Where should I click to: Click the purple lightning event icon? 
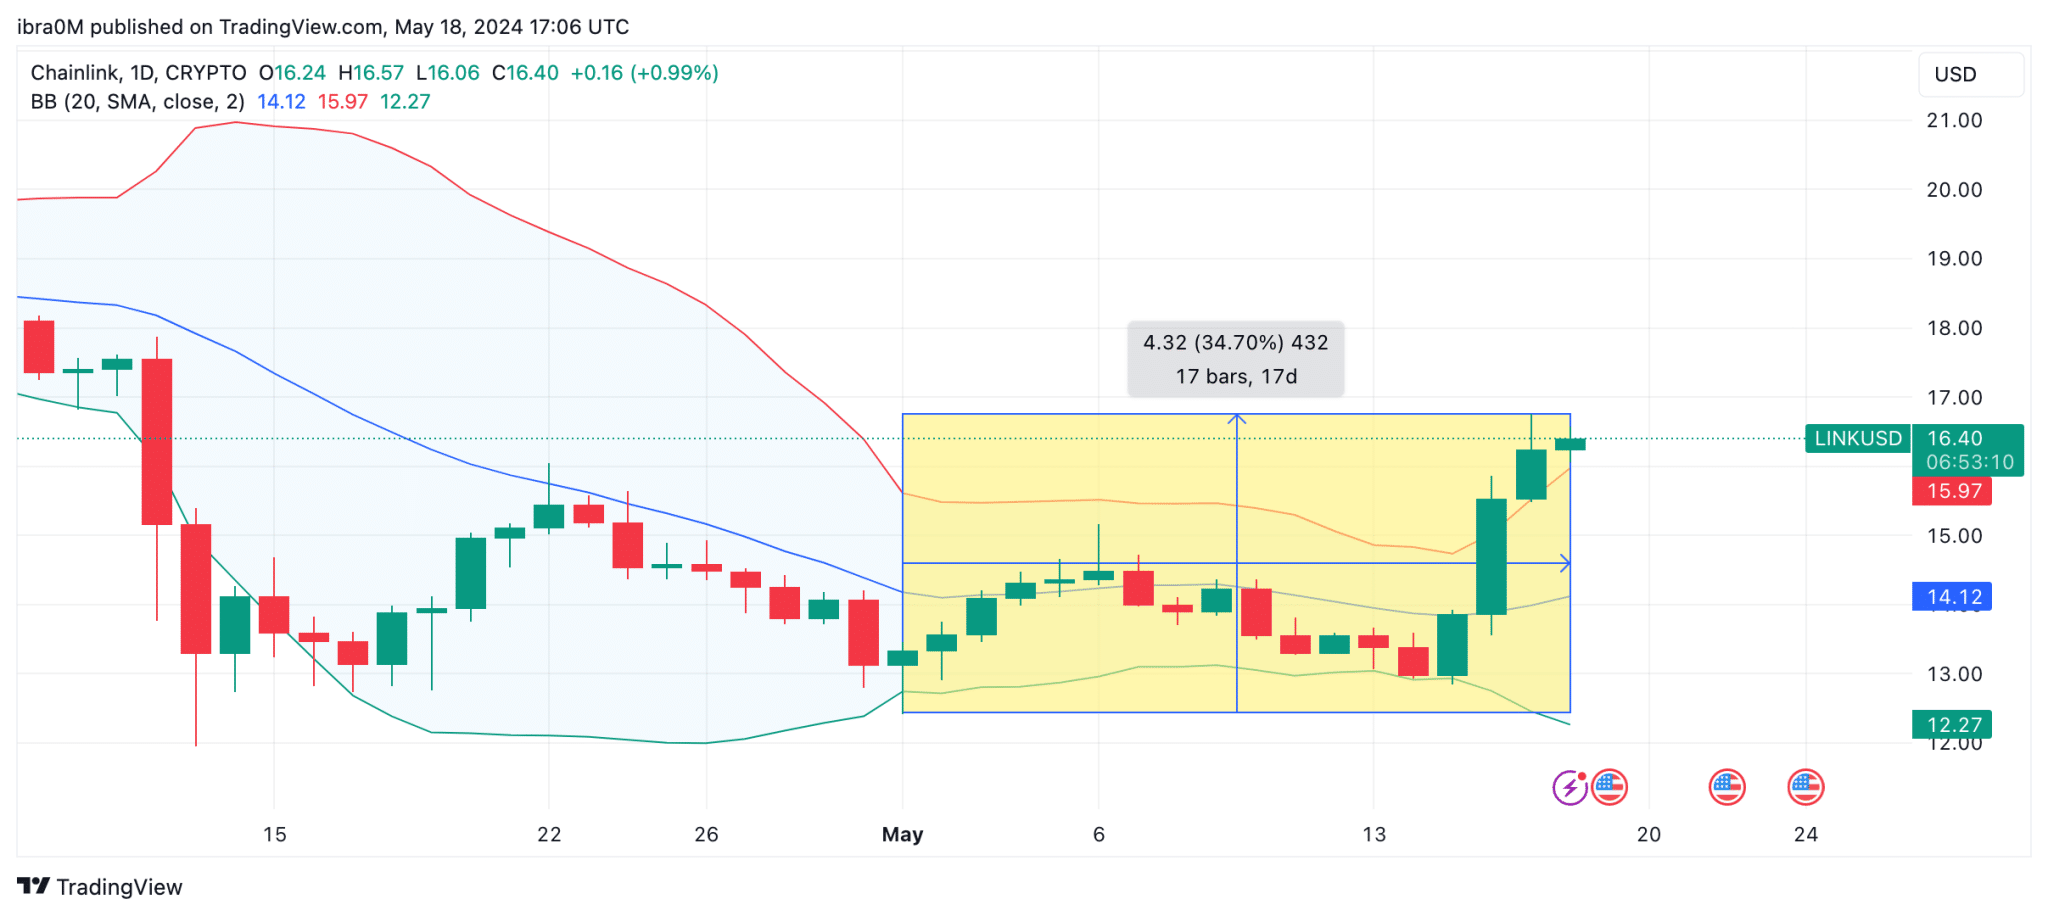pos(1569,788)
